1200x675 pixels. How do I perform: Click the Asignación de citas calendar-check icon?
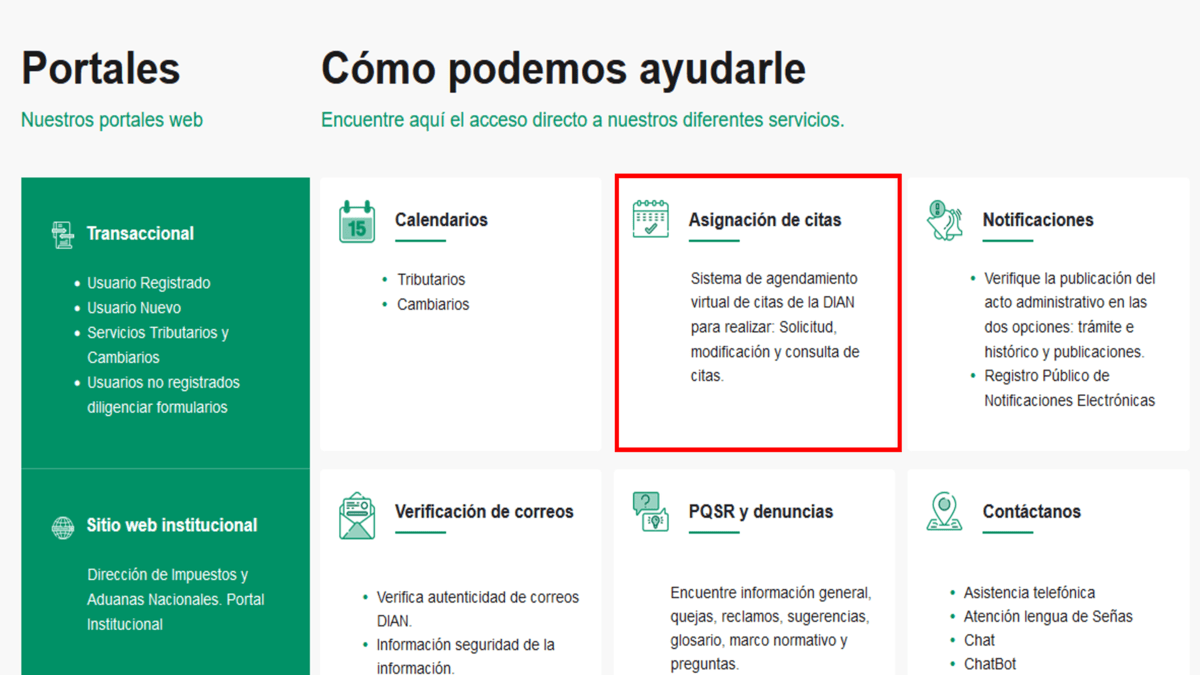point(651,219)
